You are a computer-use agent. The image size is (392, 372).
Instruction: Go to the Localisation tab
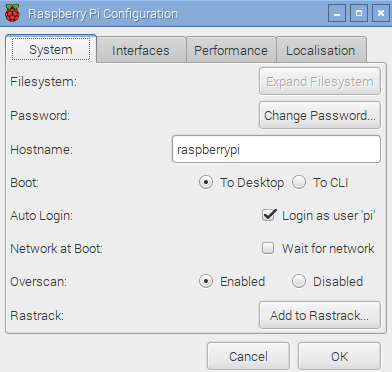click(x=321, y=50)
